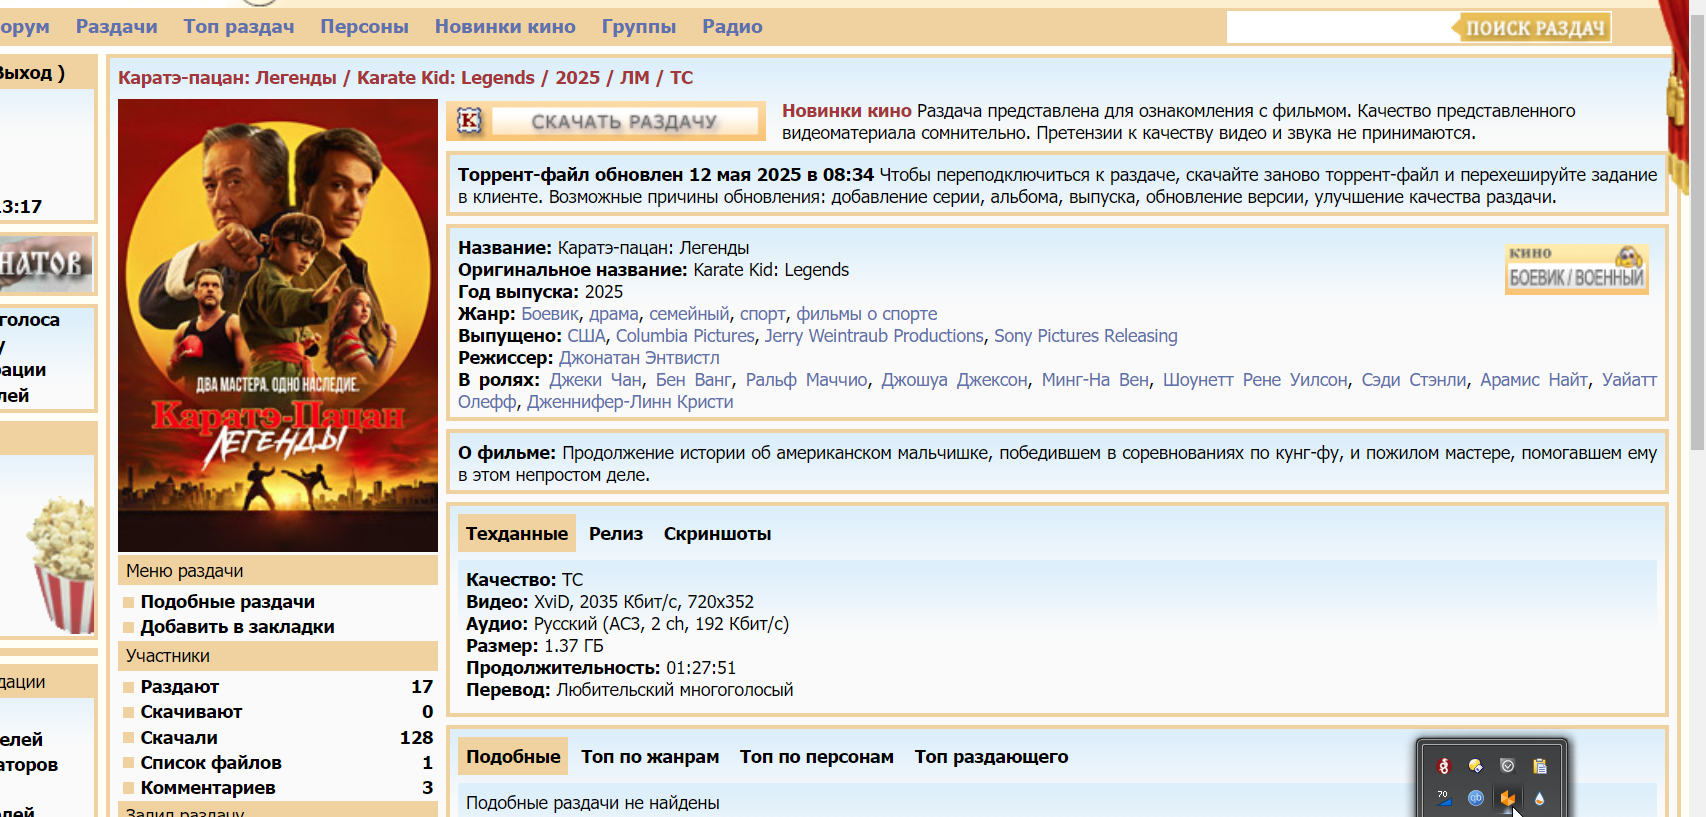Select the Топ раздающего tab
The image size is (1706, 817).
coord(991,757)
